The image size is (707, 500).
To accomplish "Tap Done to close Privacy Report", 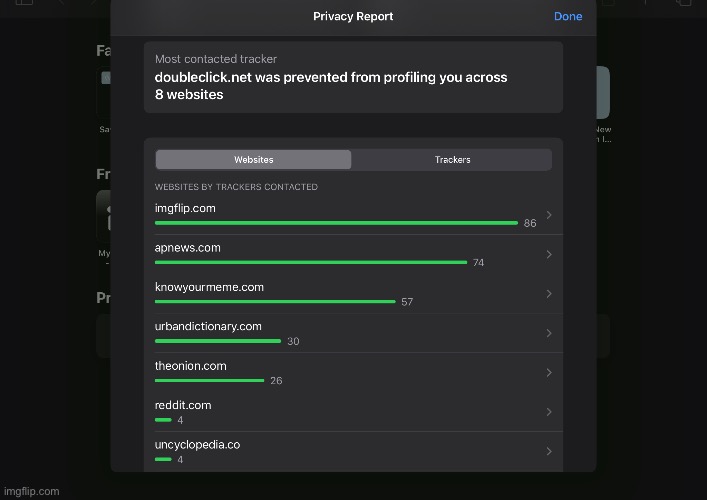I will click(x=567, y=16).
